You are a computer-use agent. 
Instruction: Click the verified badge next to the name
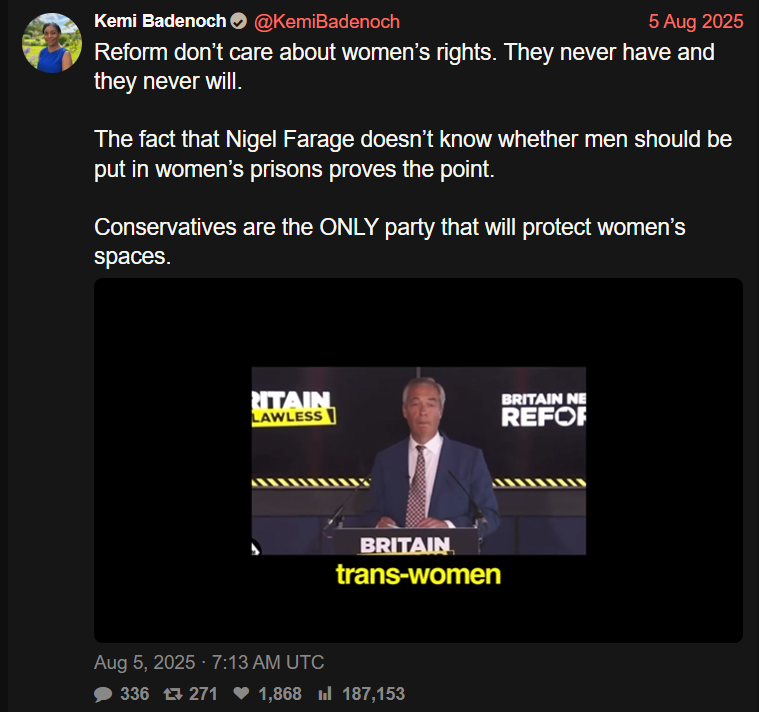[x=238, y=21]
